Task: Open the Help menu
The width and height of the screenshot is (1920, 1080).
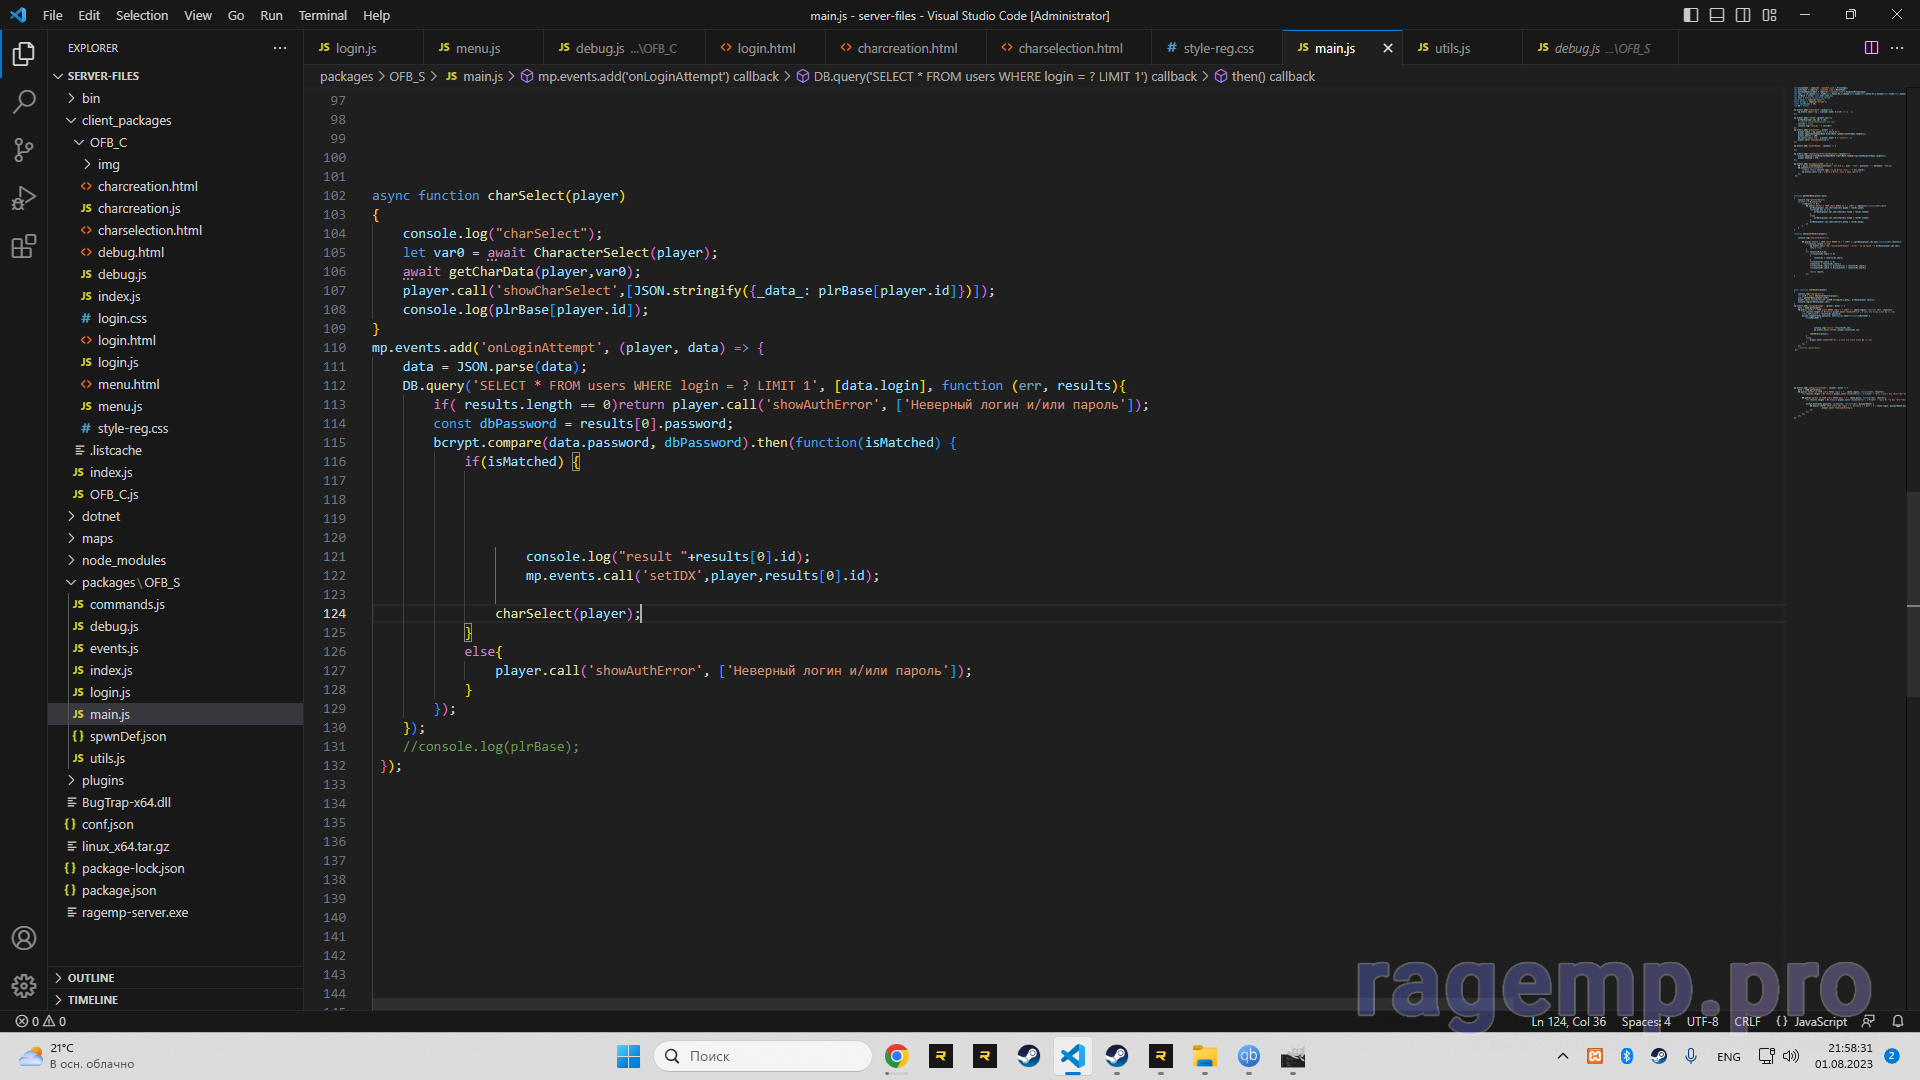Action: point(377,15)
